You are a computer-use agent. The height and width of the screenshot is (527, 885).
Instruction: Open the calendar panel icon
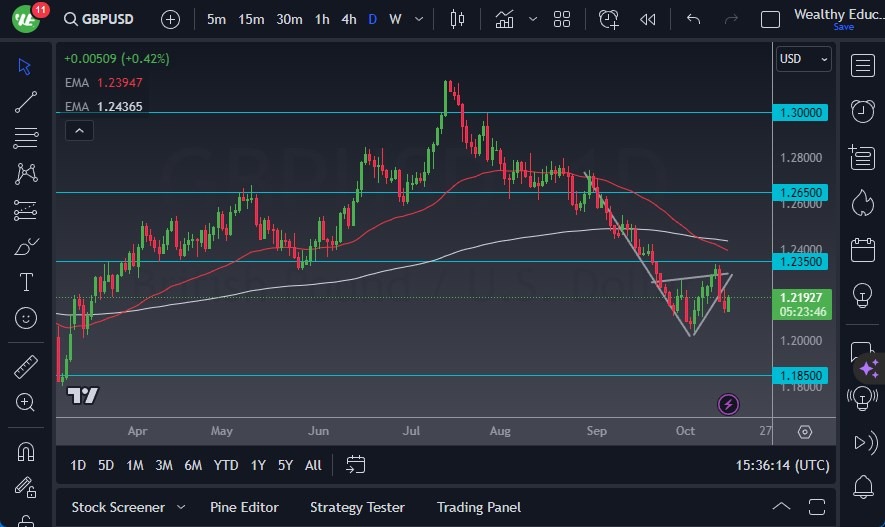click(862, 249)
